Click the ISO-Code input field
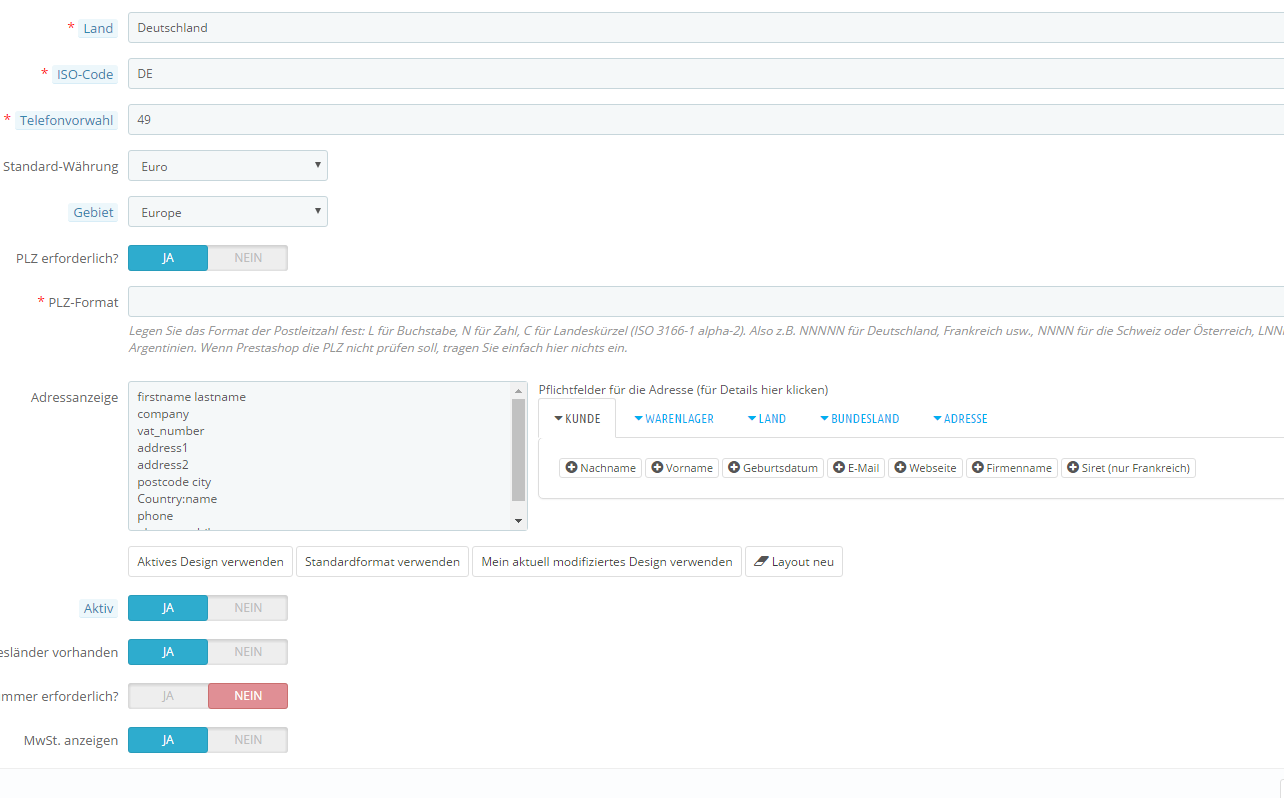Screen dimensions: 1284x798 point(706,74)
